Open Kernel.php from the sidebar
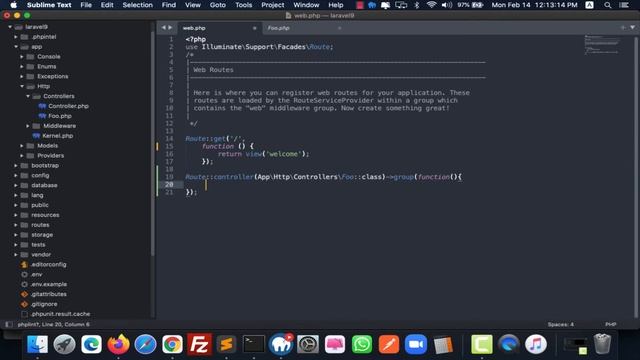The image size is (640, 360). (58, 136)
